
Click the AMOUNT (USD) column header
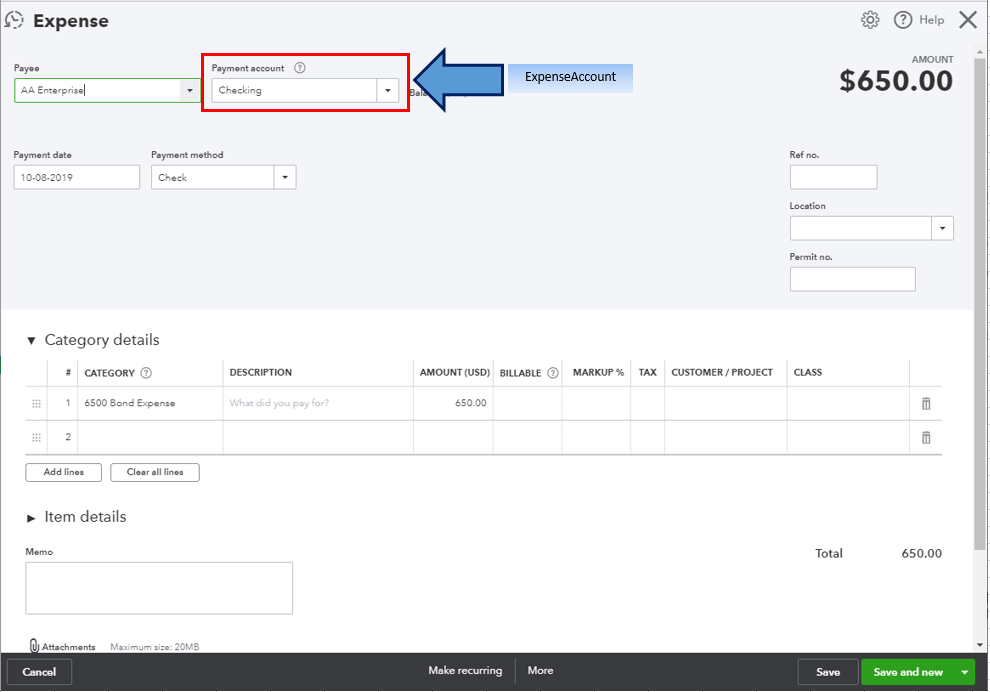pyautogui.click(x=455, y=373)
